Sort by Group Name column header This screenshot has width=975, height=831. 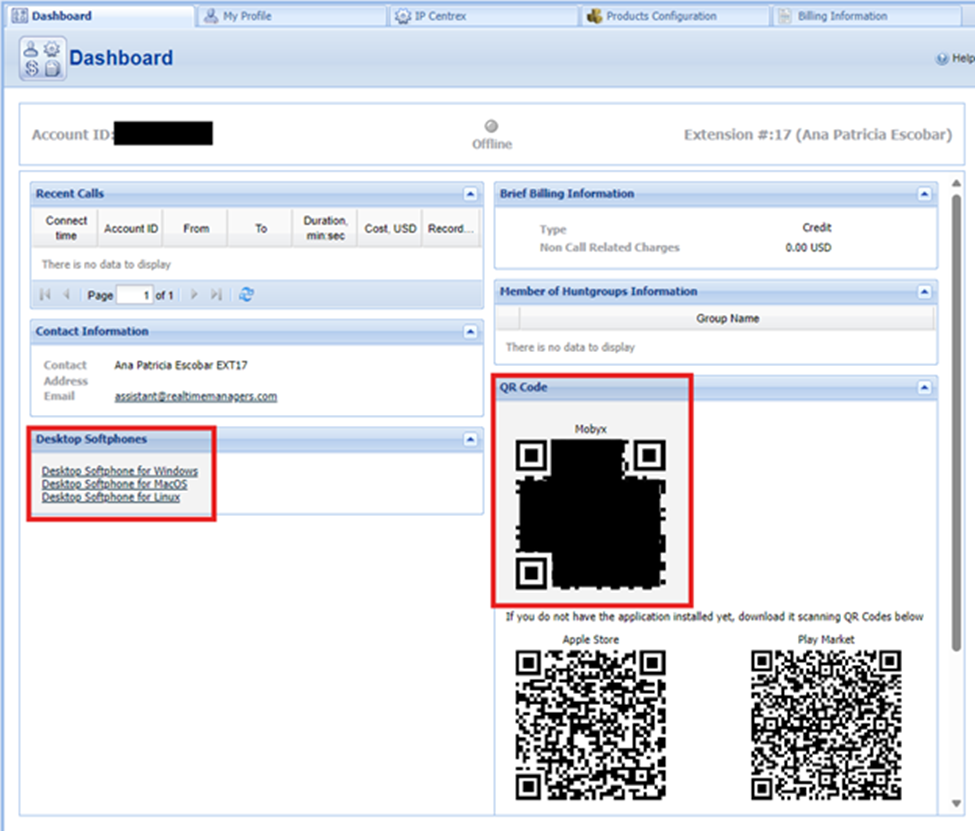[727, 318]
